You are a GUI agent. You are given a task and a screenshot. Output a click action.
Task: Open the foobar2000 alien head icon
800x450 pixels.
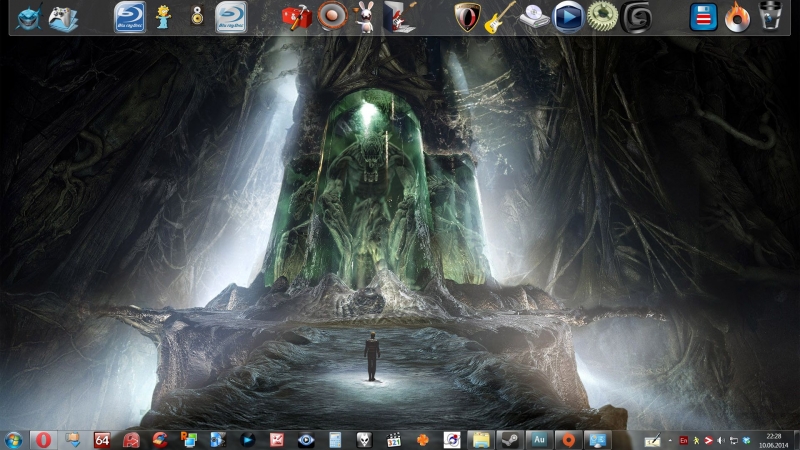[x=364, y=440]
